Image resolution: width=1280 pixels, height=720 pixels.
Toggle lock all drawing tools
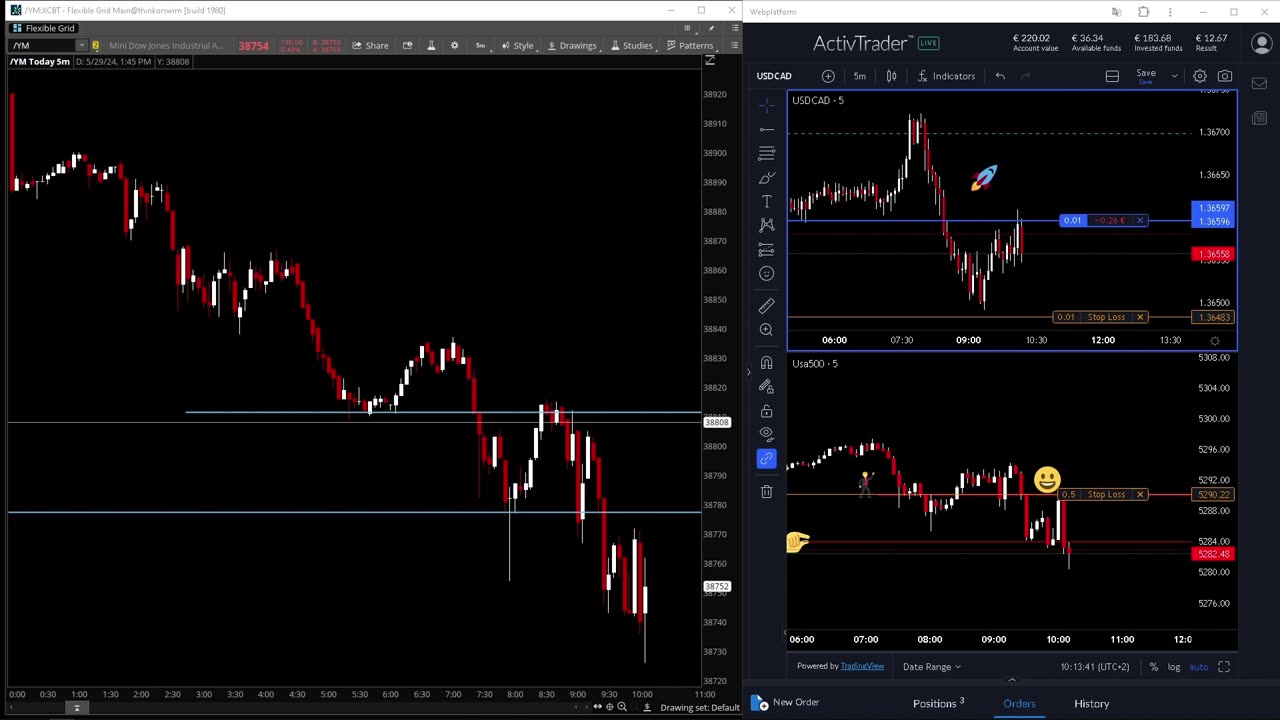(766, 410)
